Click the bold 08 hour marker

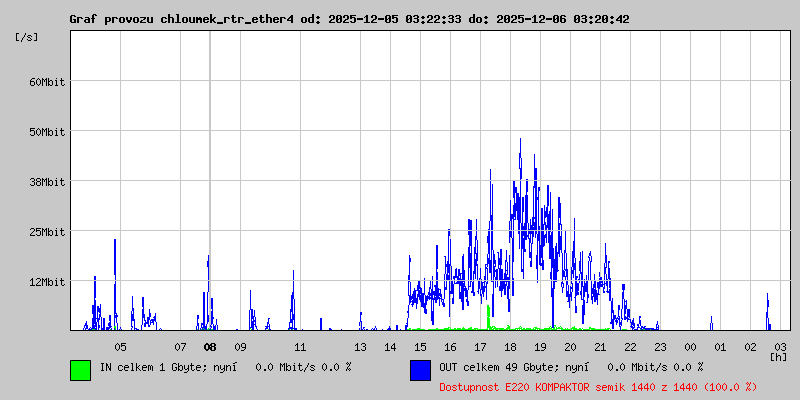pos(210,347)
